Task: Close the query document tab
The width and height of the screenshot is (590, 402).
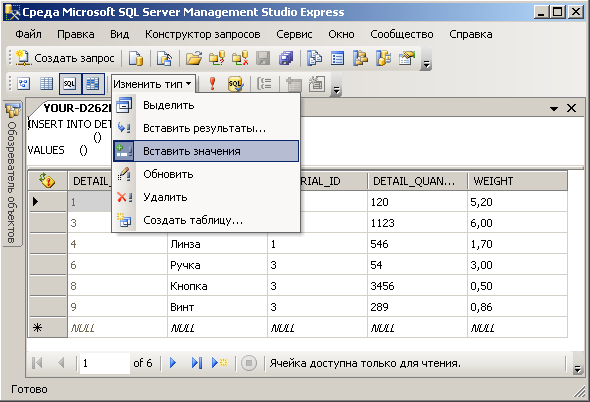Action: (x=572, y=108)
